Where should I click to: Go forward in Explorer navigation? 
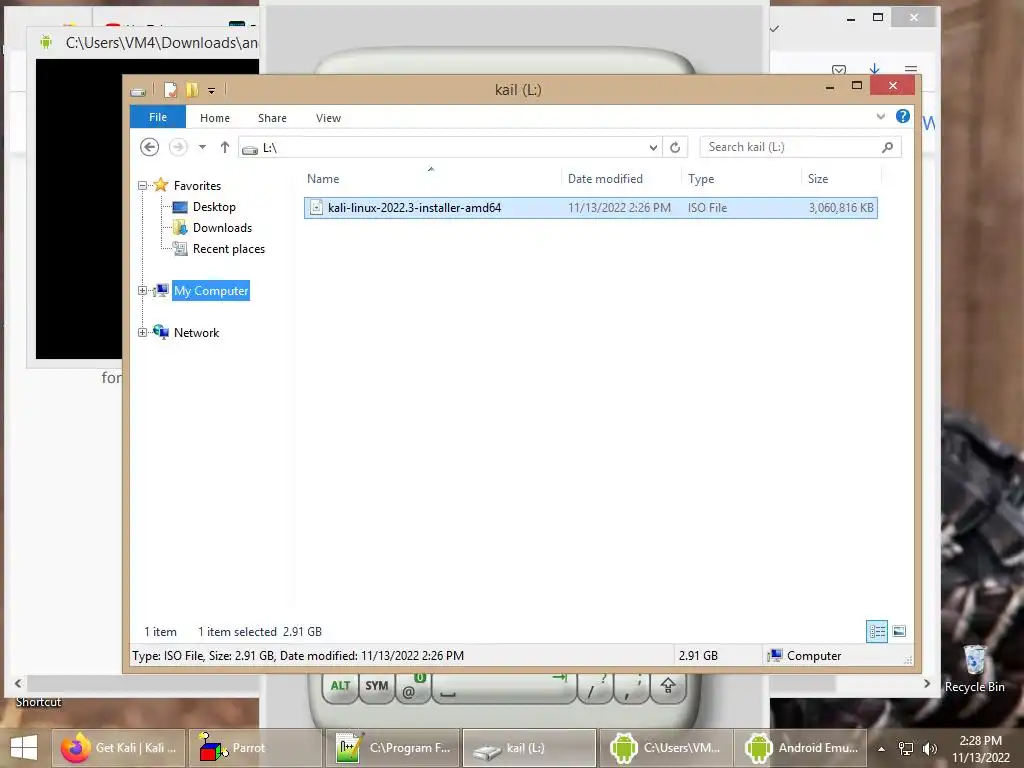(x=178, y=148)
